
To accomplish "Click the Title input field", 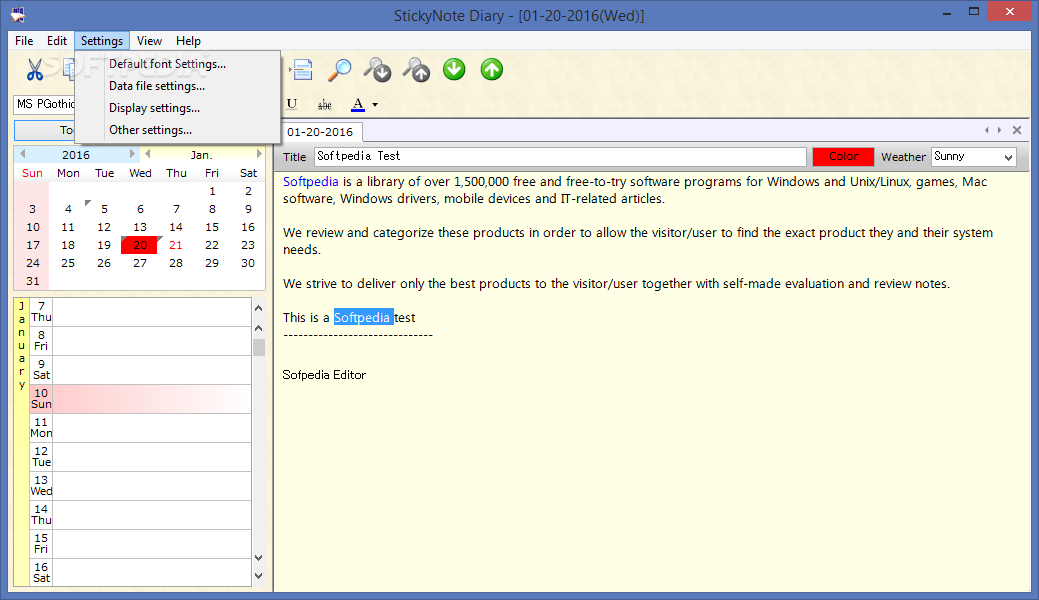I will [560, 156].
